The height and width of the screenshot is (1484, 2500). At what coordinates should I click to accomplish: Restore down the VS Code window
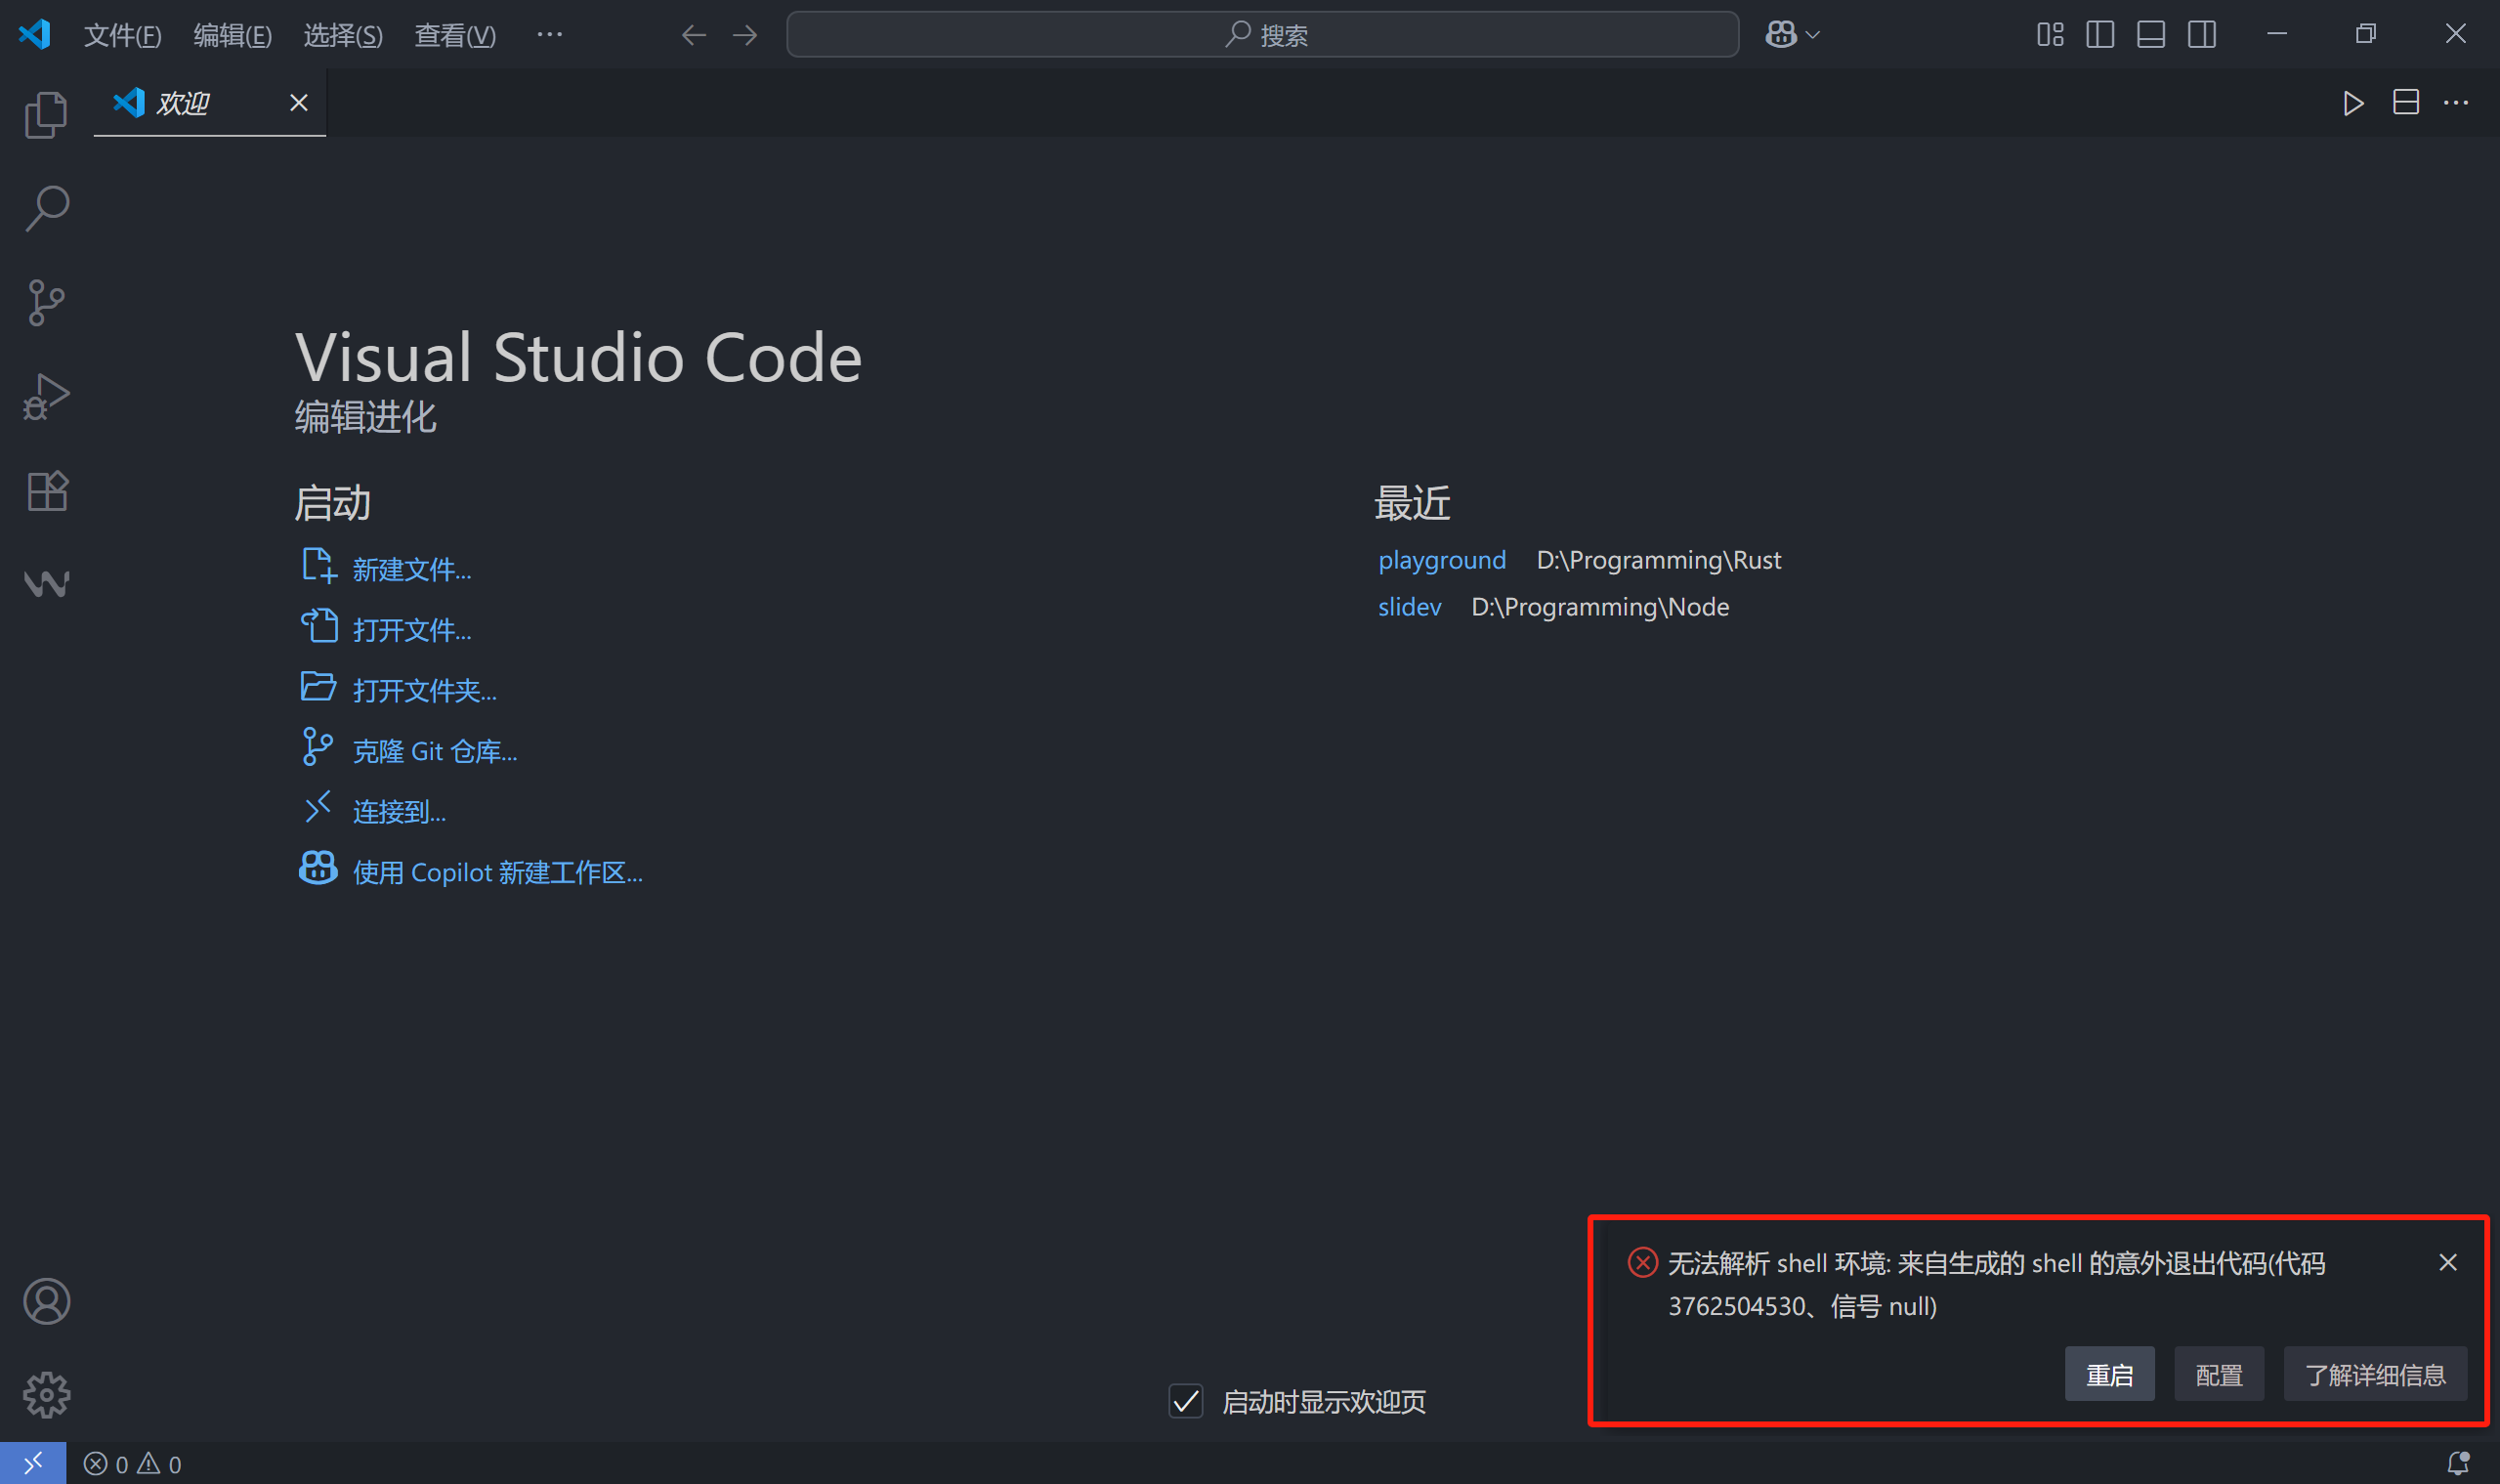2365,35
